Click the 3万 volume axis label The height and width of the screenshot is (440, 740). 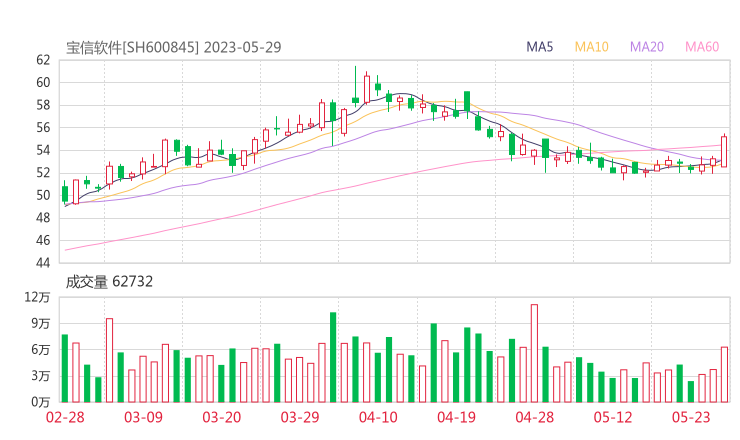41,376
